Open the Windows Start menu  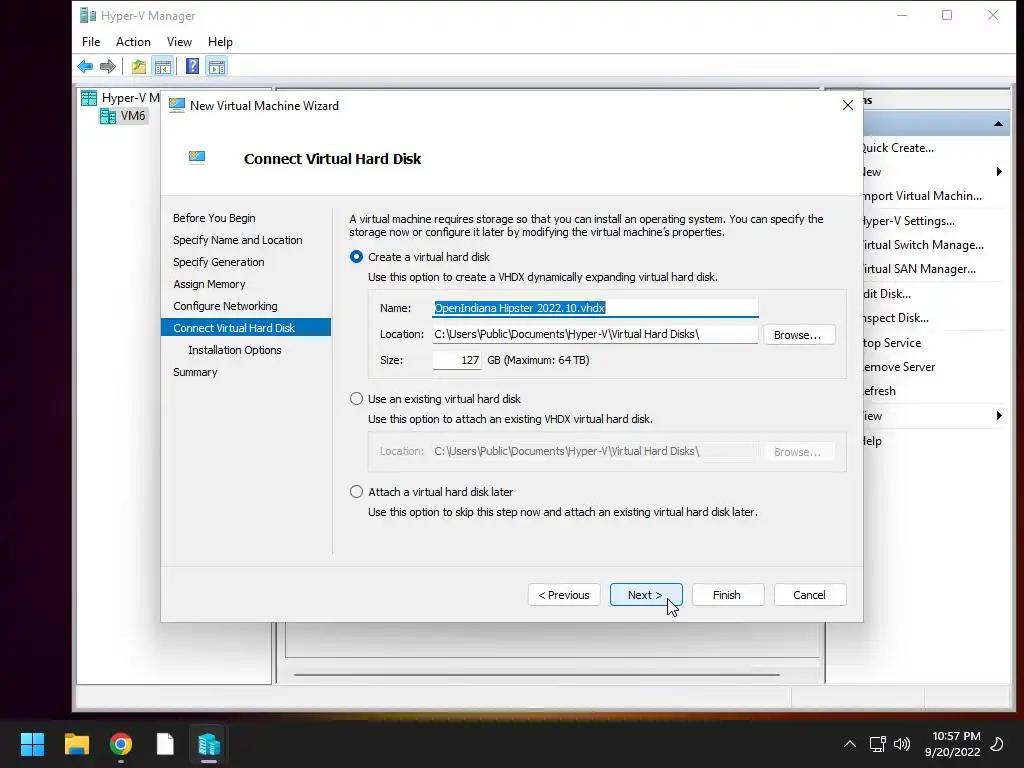(32, 744)
